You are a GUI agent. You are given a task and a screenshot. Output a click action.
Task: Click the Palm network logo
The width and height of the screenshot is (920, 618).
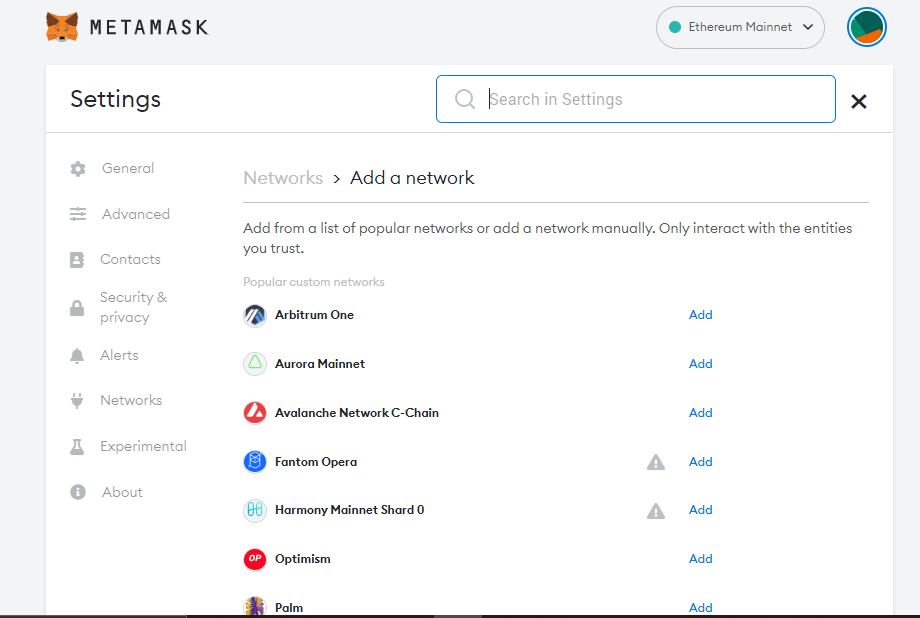click(x=255, y=606)
